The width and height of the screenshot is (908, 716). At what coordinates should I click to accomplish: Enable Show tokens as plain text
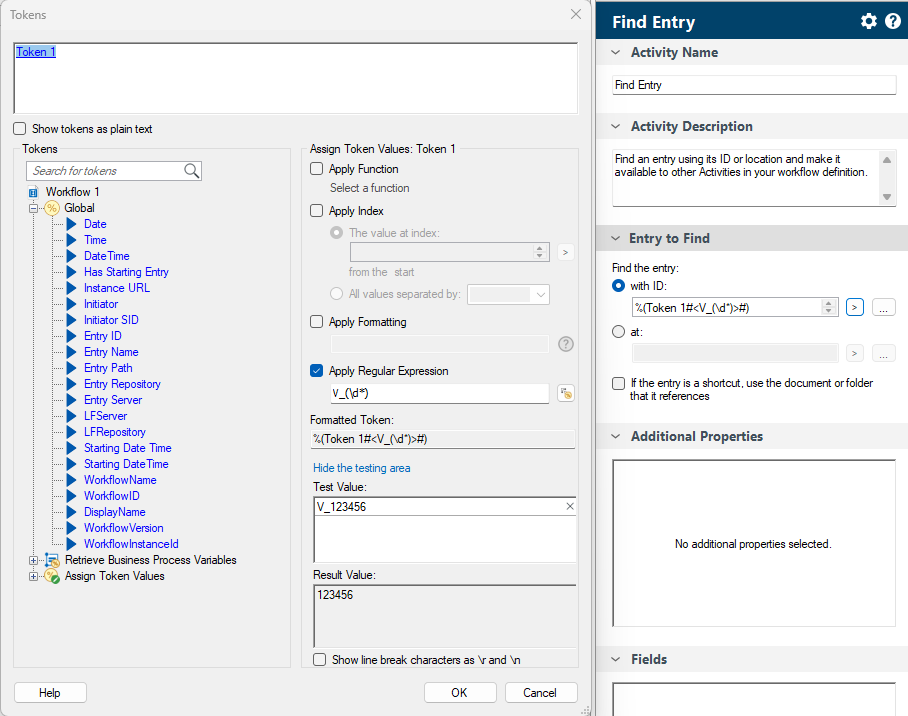coord(20,129)
